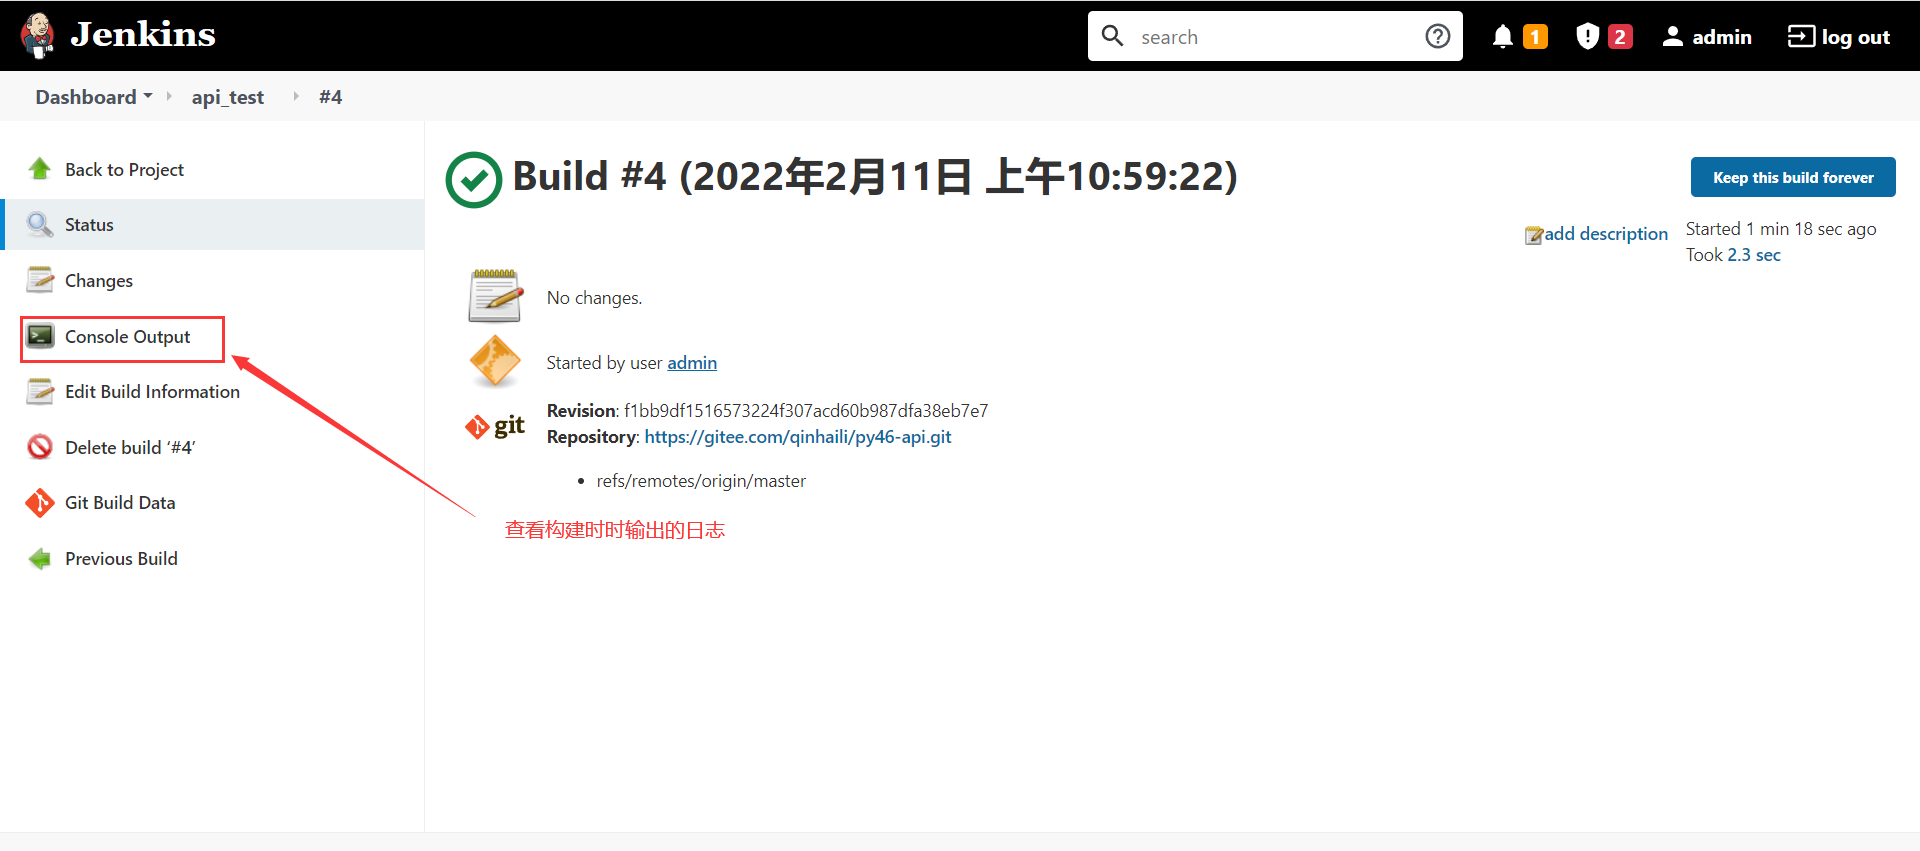Click the admin user link in build cause
Image resolution: width=1920 pixels, height=851 pixels.
(692, 363)
